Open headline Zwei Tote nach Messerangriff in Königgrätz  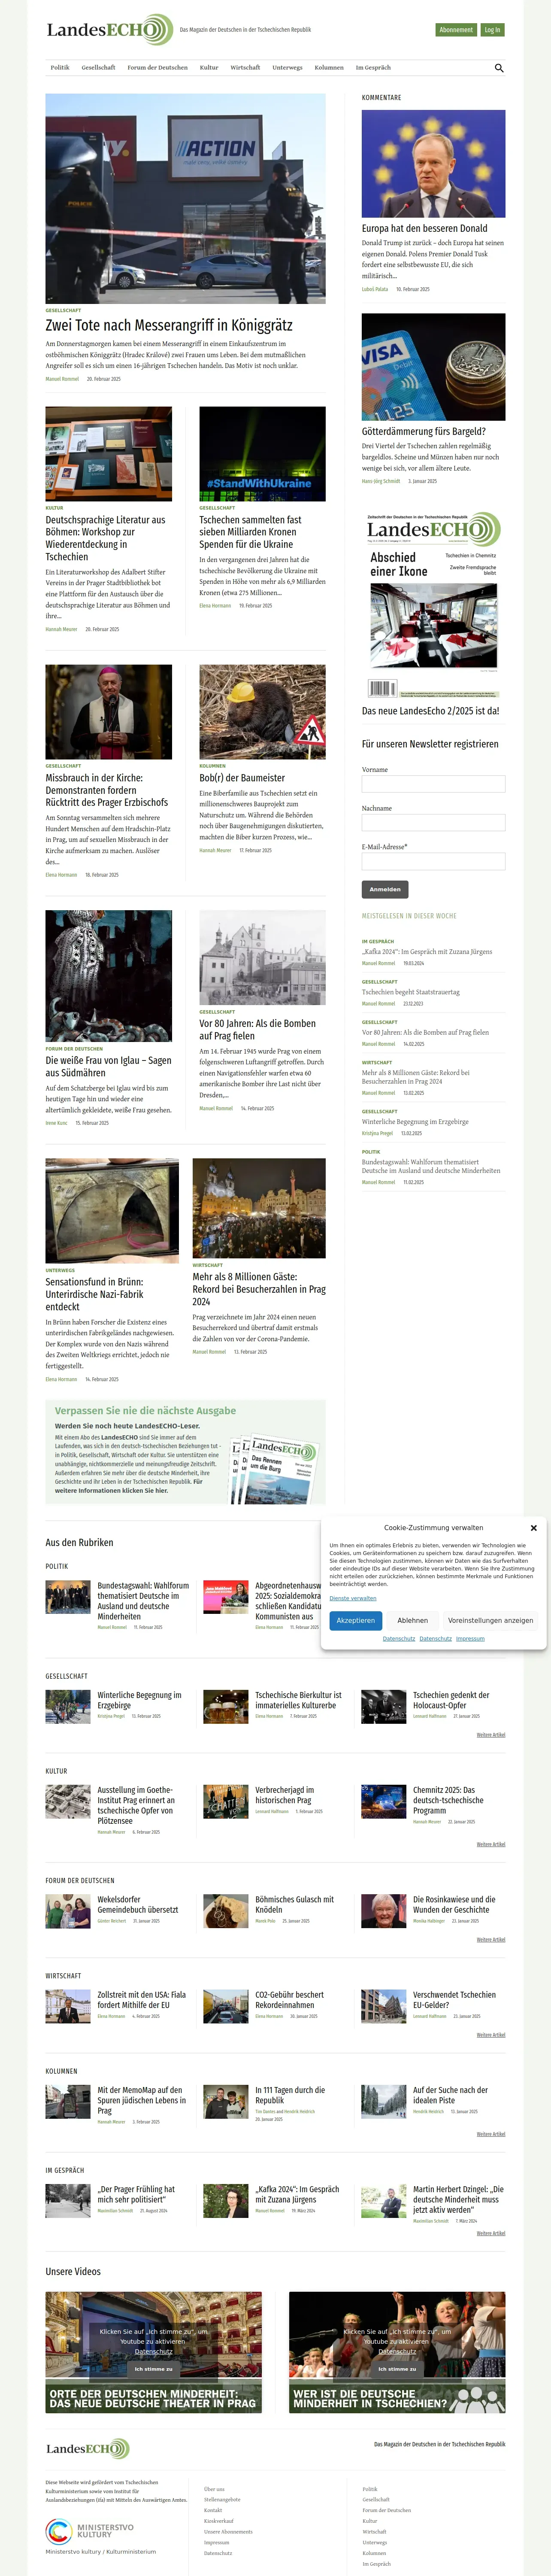click(169, 325)
